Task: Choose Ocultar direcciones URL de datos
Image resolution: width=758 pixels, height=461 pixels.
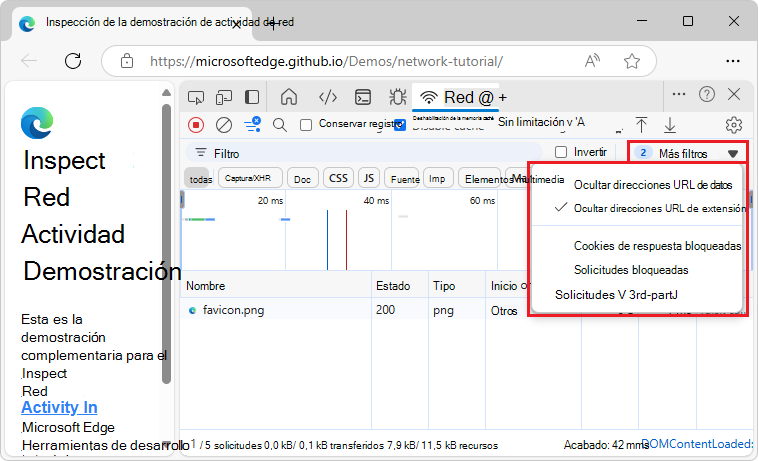Action: 653,185
